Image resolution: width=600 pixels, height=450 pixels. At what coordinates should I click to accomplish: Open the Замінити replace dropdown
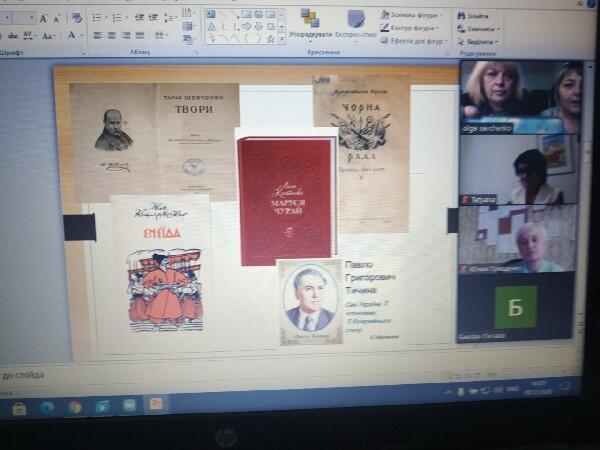click(479, 29)
